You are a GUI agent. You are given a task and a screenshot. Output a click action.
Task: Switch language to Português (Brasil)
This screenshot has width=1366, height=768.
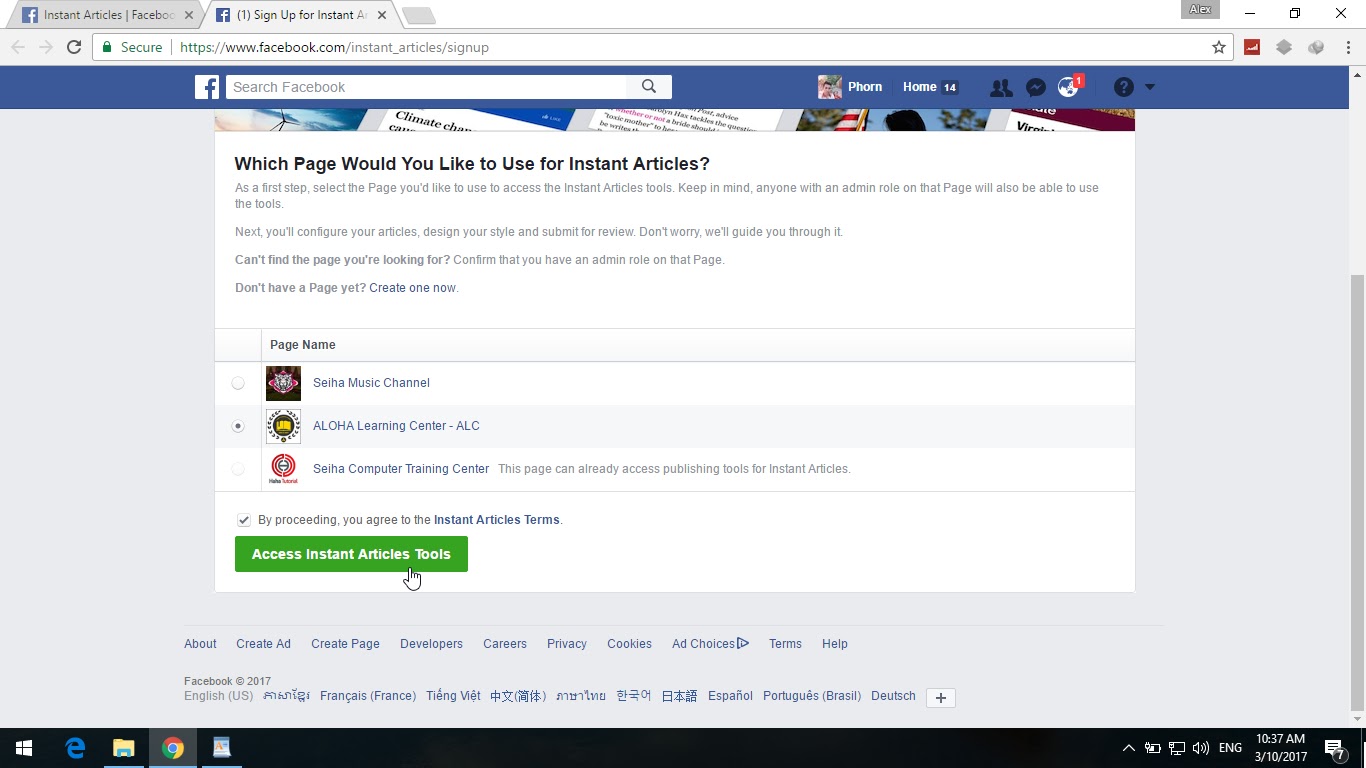pyautogui.click(x=812, y=696)
